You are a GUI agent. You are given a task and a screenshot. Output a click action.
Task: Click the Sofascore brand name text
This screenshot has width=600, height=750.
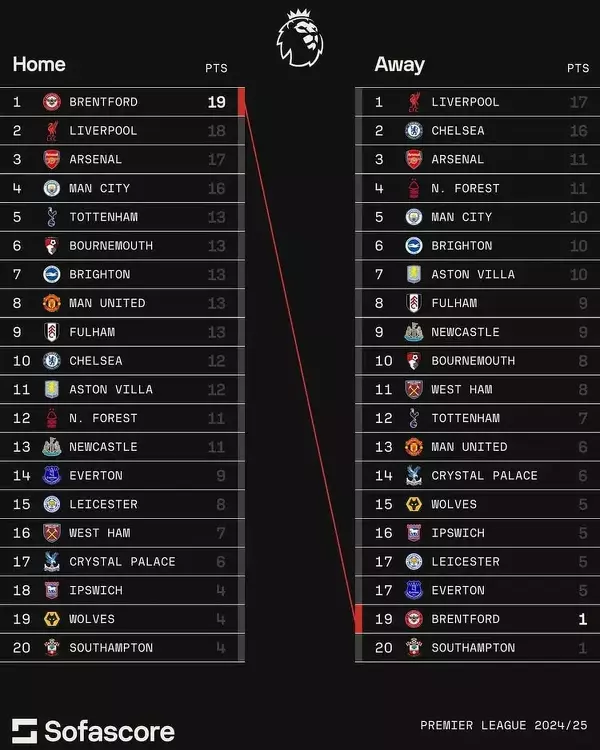click(x=109, y=731)
